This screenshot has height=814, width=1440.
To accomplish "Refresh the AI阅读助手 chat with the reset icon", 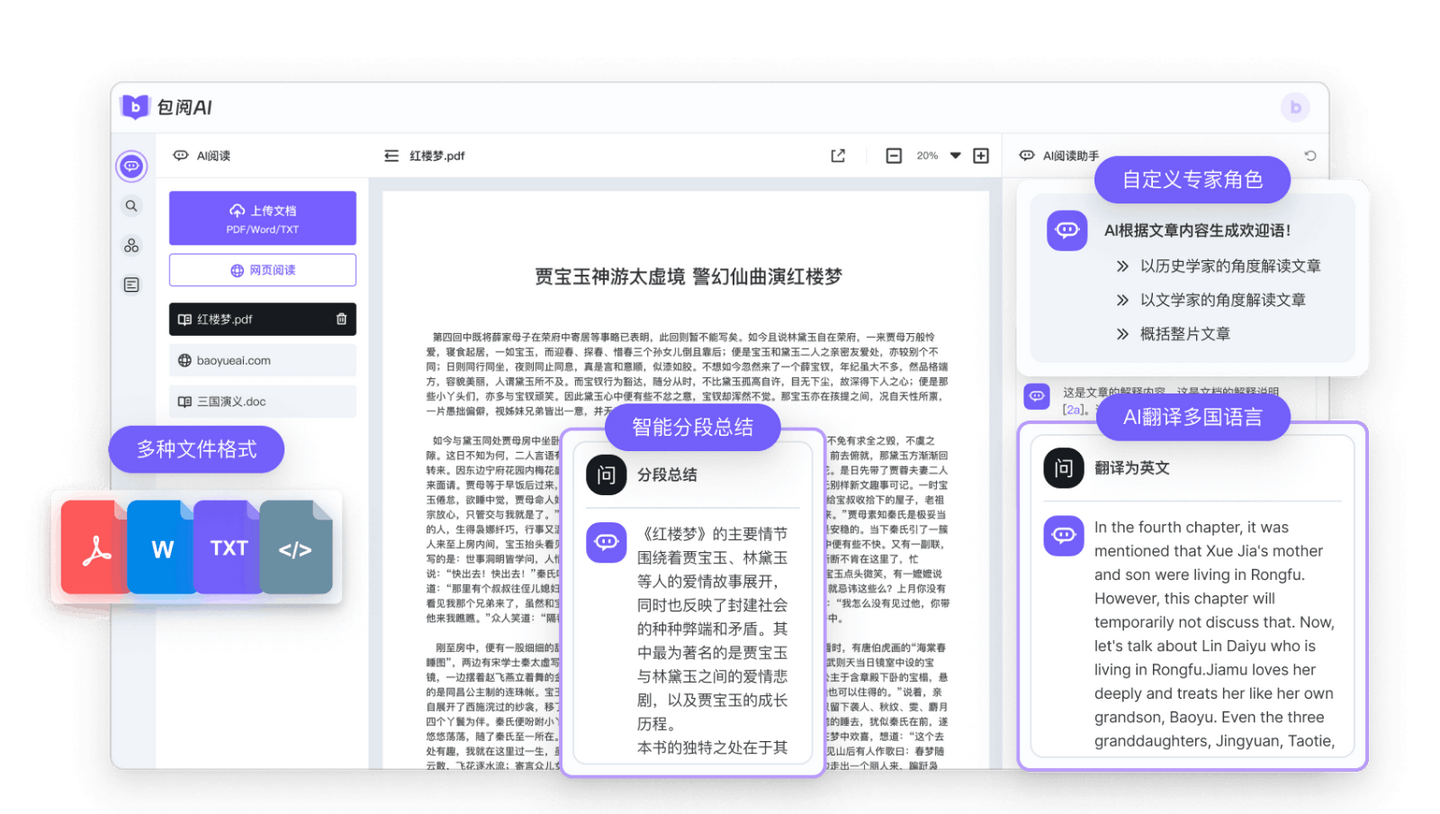I will (x=1310, y=155).
